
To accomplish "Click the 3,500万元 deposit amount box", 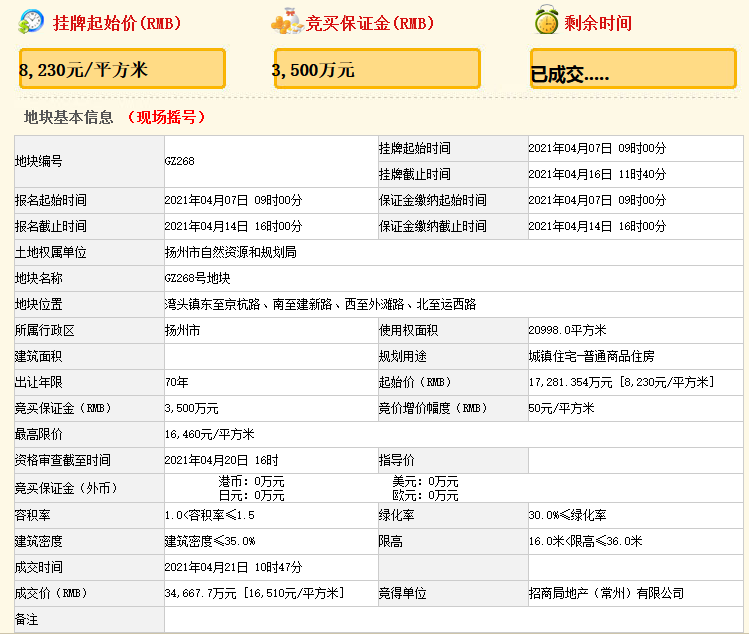I will [x=376, y=69].
